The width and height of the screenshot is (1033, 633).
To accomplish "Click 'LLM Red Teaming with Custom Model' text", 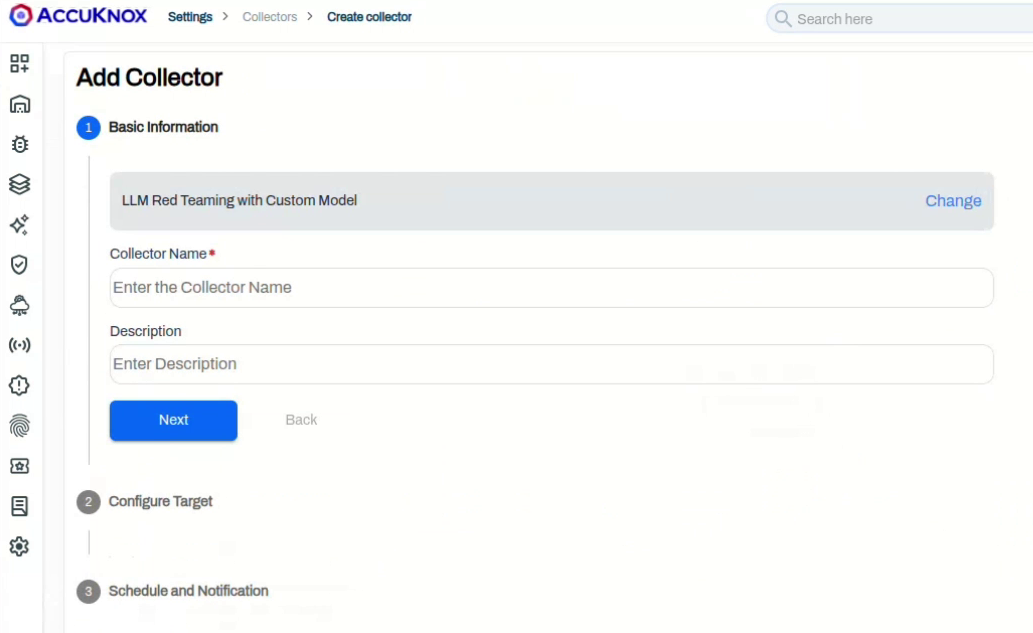I will click(x=239, y=200).
